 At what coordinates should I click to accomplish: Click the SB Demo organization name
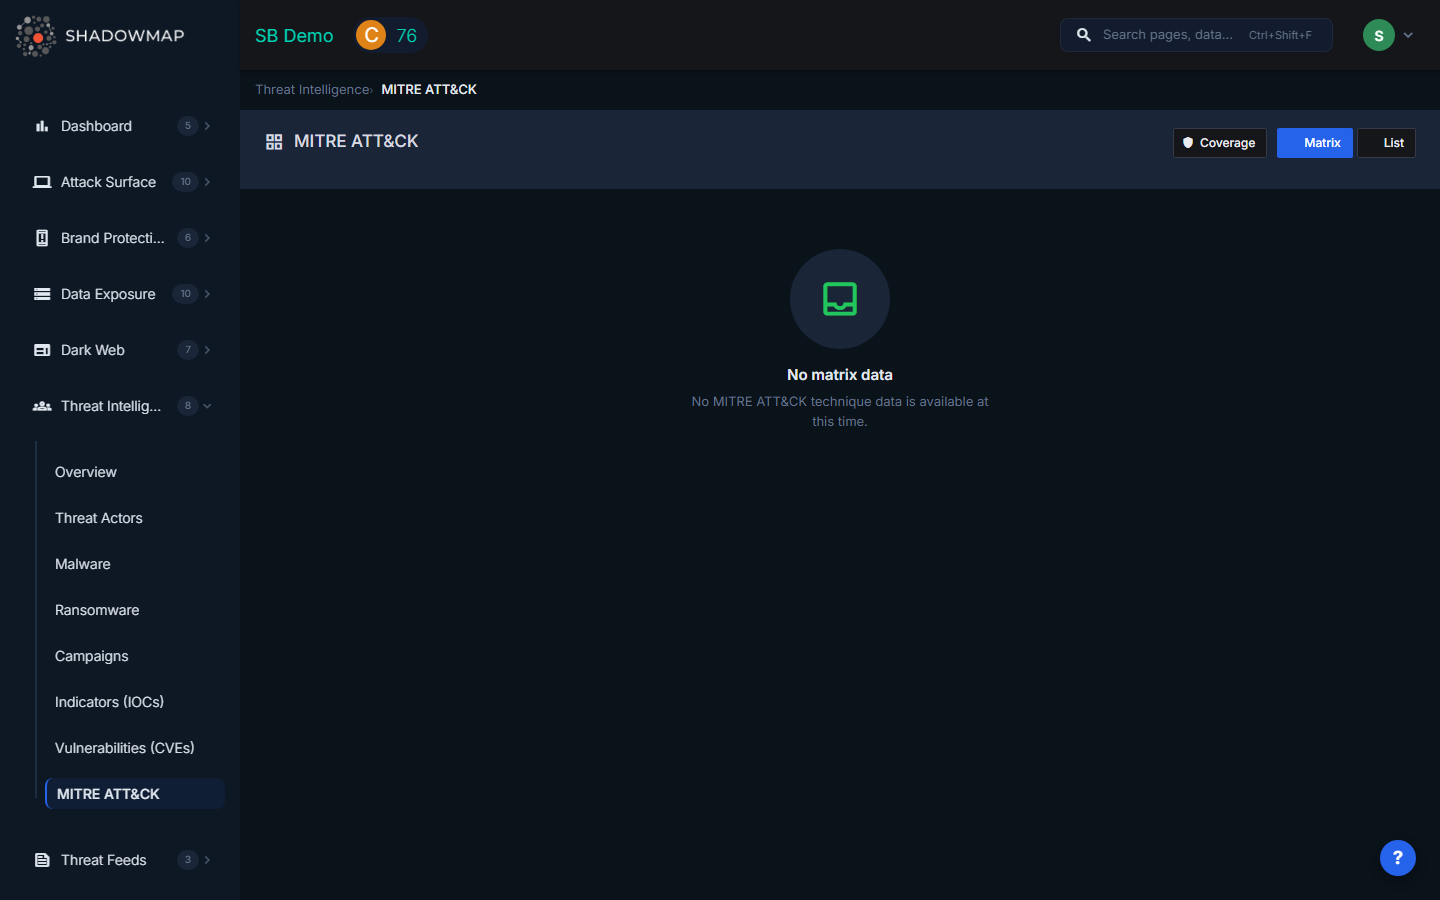coord(294,35)
